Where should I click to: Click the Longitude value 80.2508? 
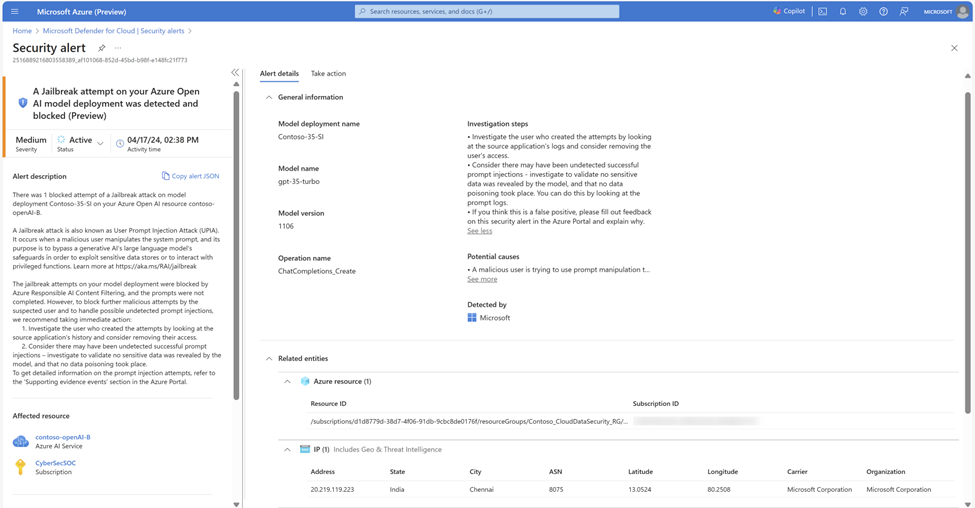click(x=719, y=489)
